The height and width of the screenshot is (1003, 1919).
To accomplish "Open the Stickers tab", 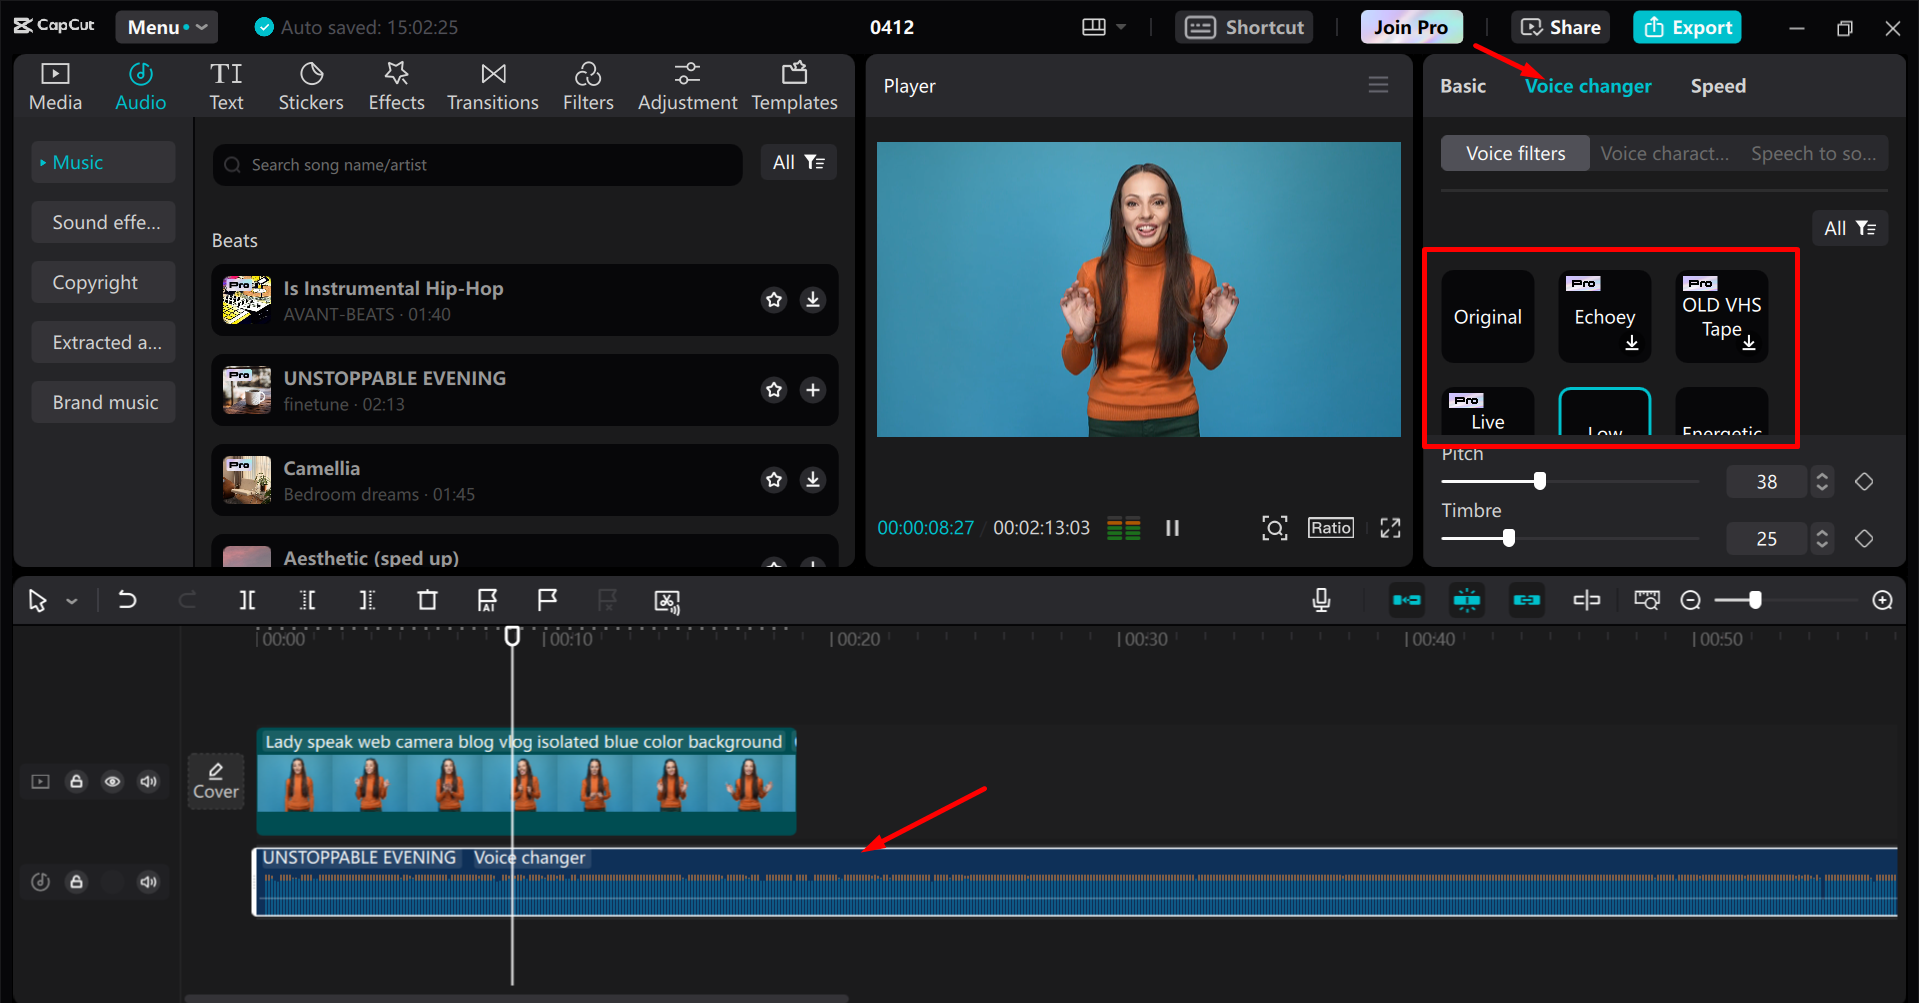I will pyautogui.click(x=311, y=87).
